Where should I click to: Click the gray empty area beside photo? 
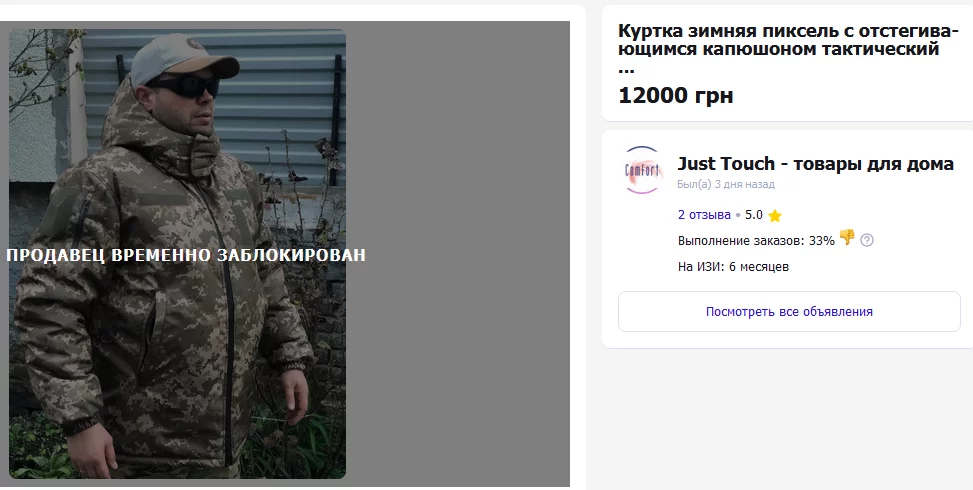click(457, 254)
